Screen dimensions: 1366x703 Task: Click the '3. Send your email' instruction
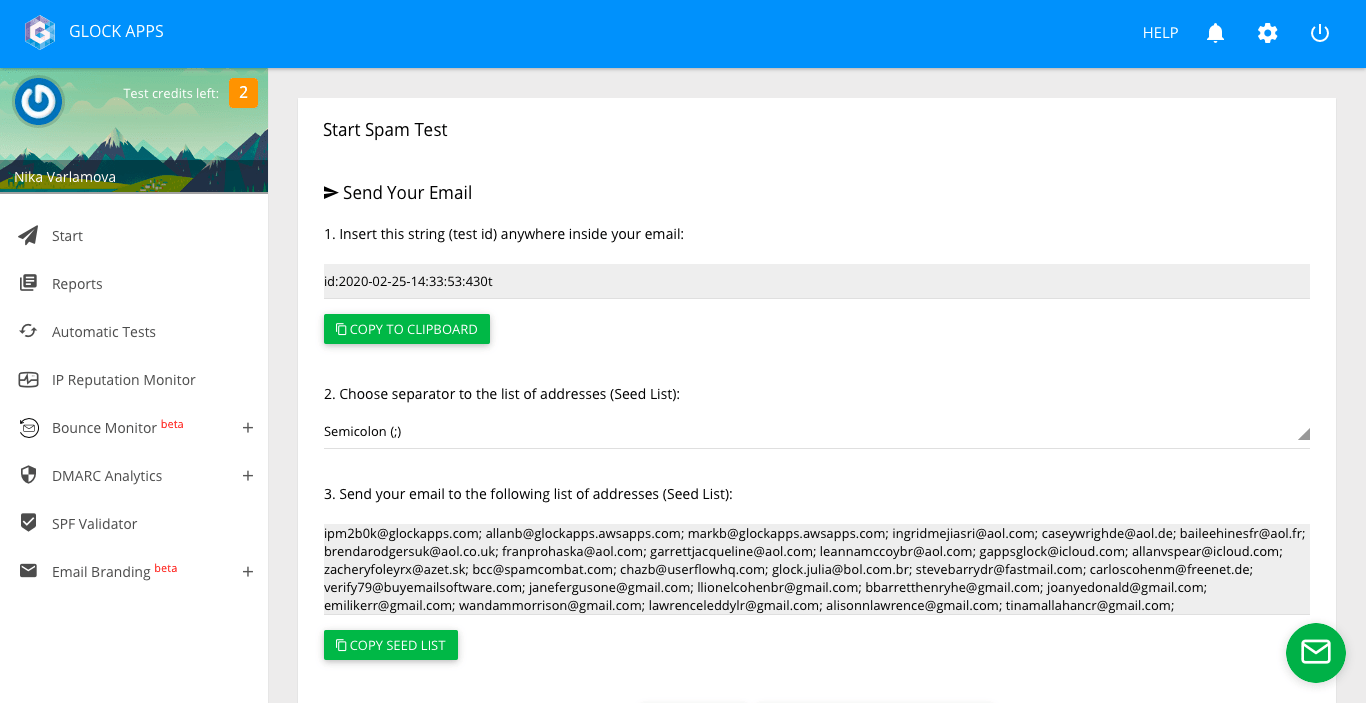tap(528, 494)
